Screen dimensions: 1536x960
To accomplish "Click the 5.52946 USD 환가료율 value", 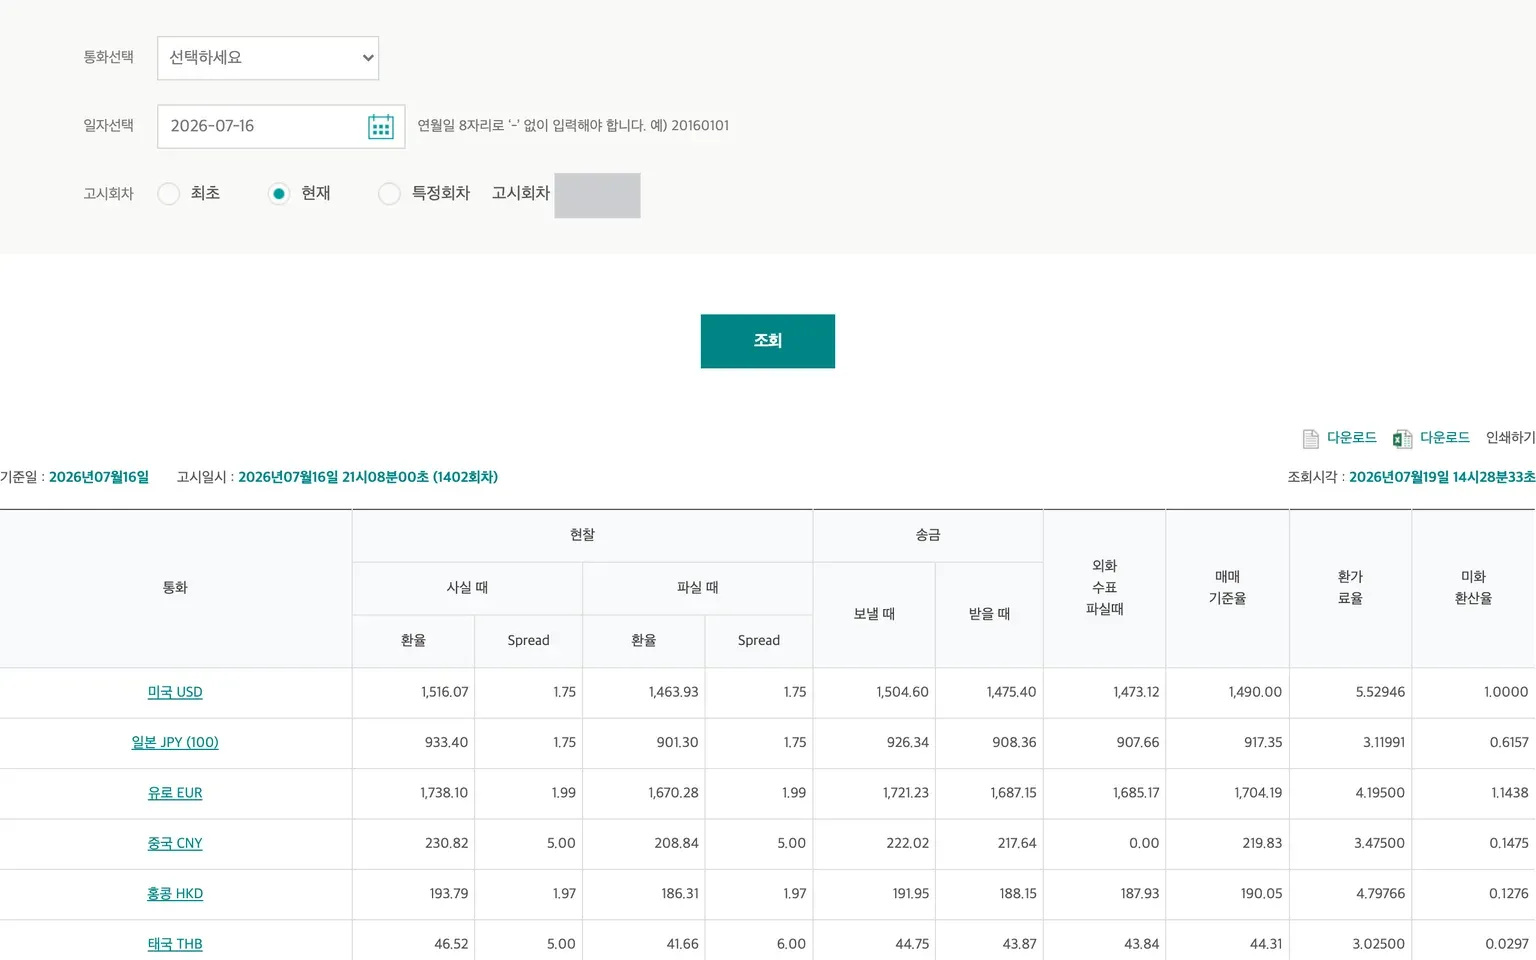I will pyautogui.click(x=1350, y=692).
